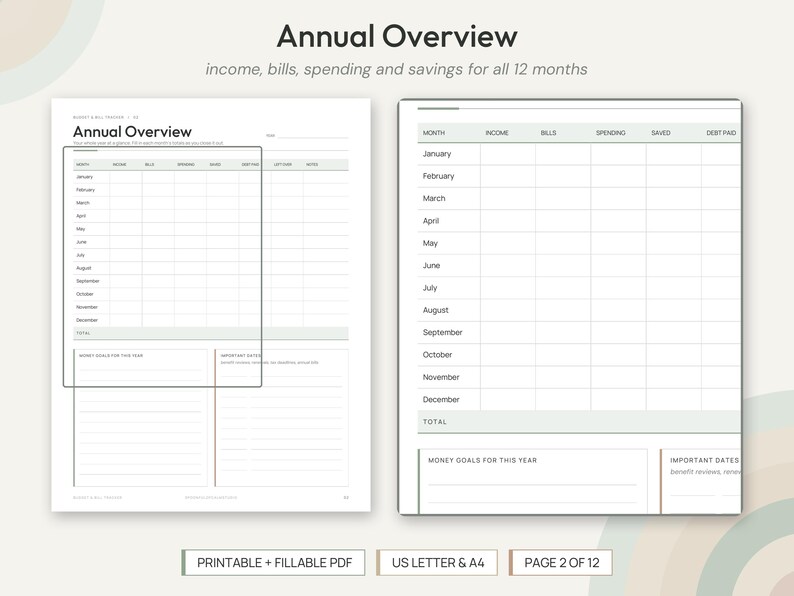Click the 'PAGE 2 OF 12' badge
The height and width of the screenshot is (596, 794).
coord(561,563)
